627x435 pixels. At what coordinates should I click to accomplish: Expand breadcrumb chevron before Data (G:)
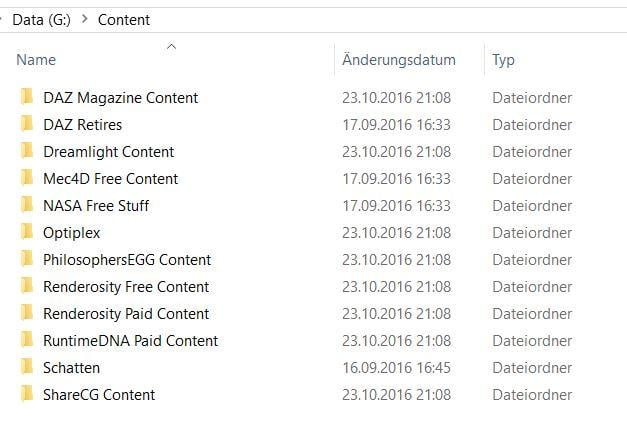click(x=3, y=19)
